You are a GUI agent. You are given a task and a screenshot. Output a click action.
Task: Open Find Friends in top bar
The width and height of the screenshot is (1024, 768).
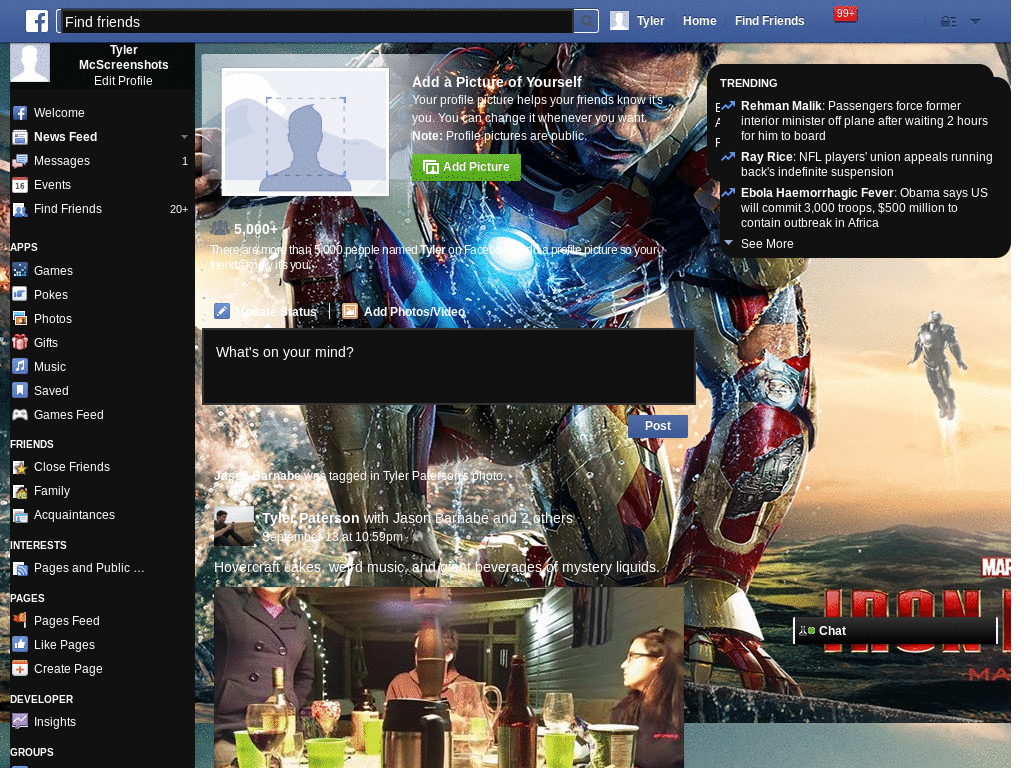769,21
